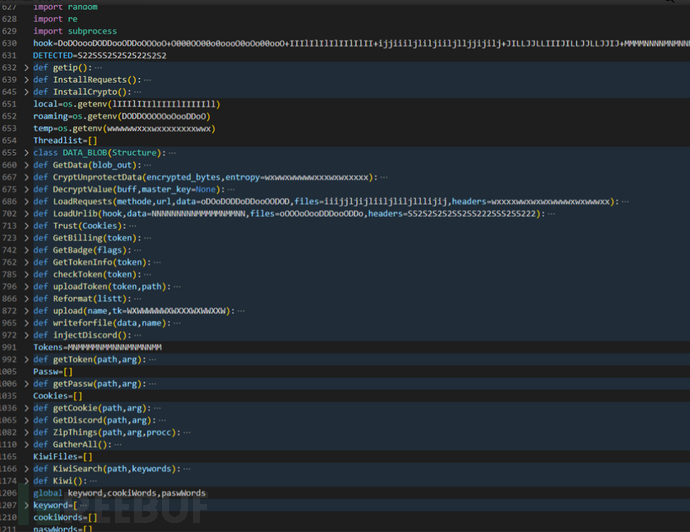Image resolution: width=690 pixels, height=532 pixels.
Task: Unfold the injectDiscord function chevron
Action: 26,335
